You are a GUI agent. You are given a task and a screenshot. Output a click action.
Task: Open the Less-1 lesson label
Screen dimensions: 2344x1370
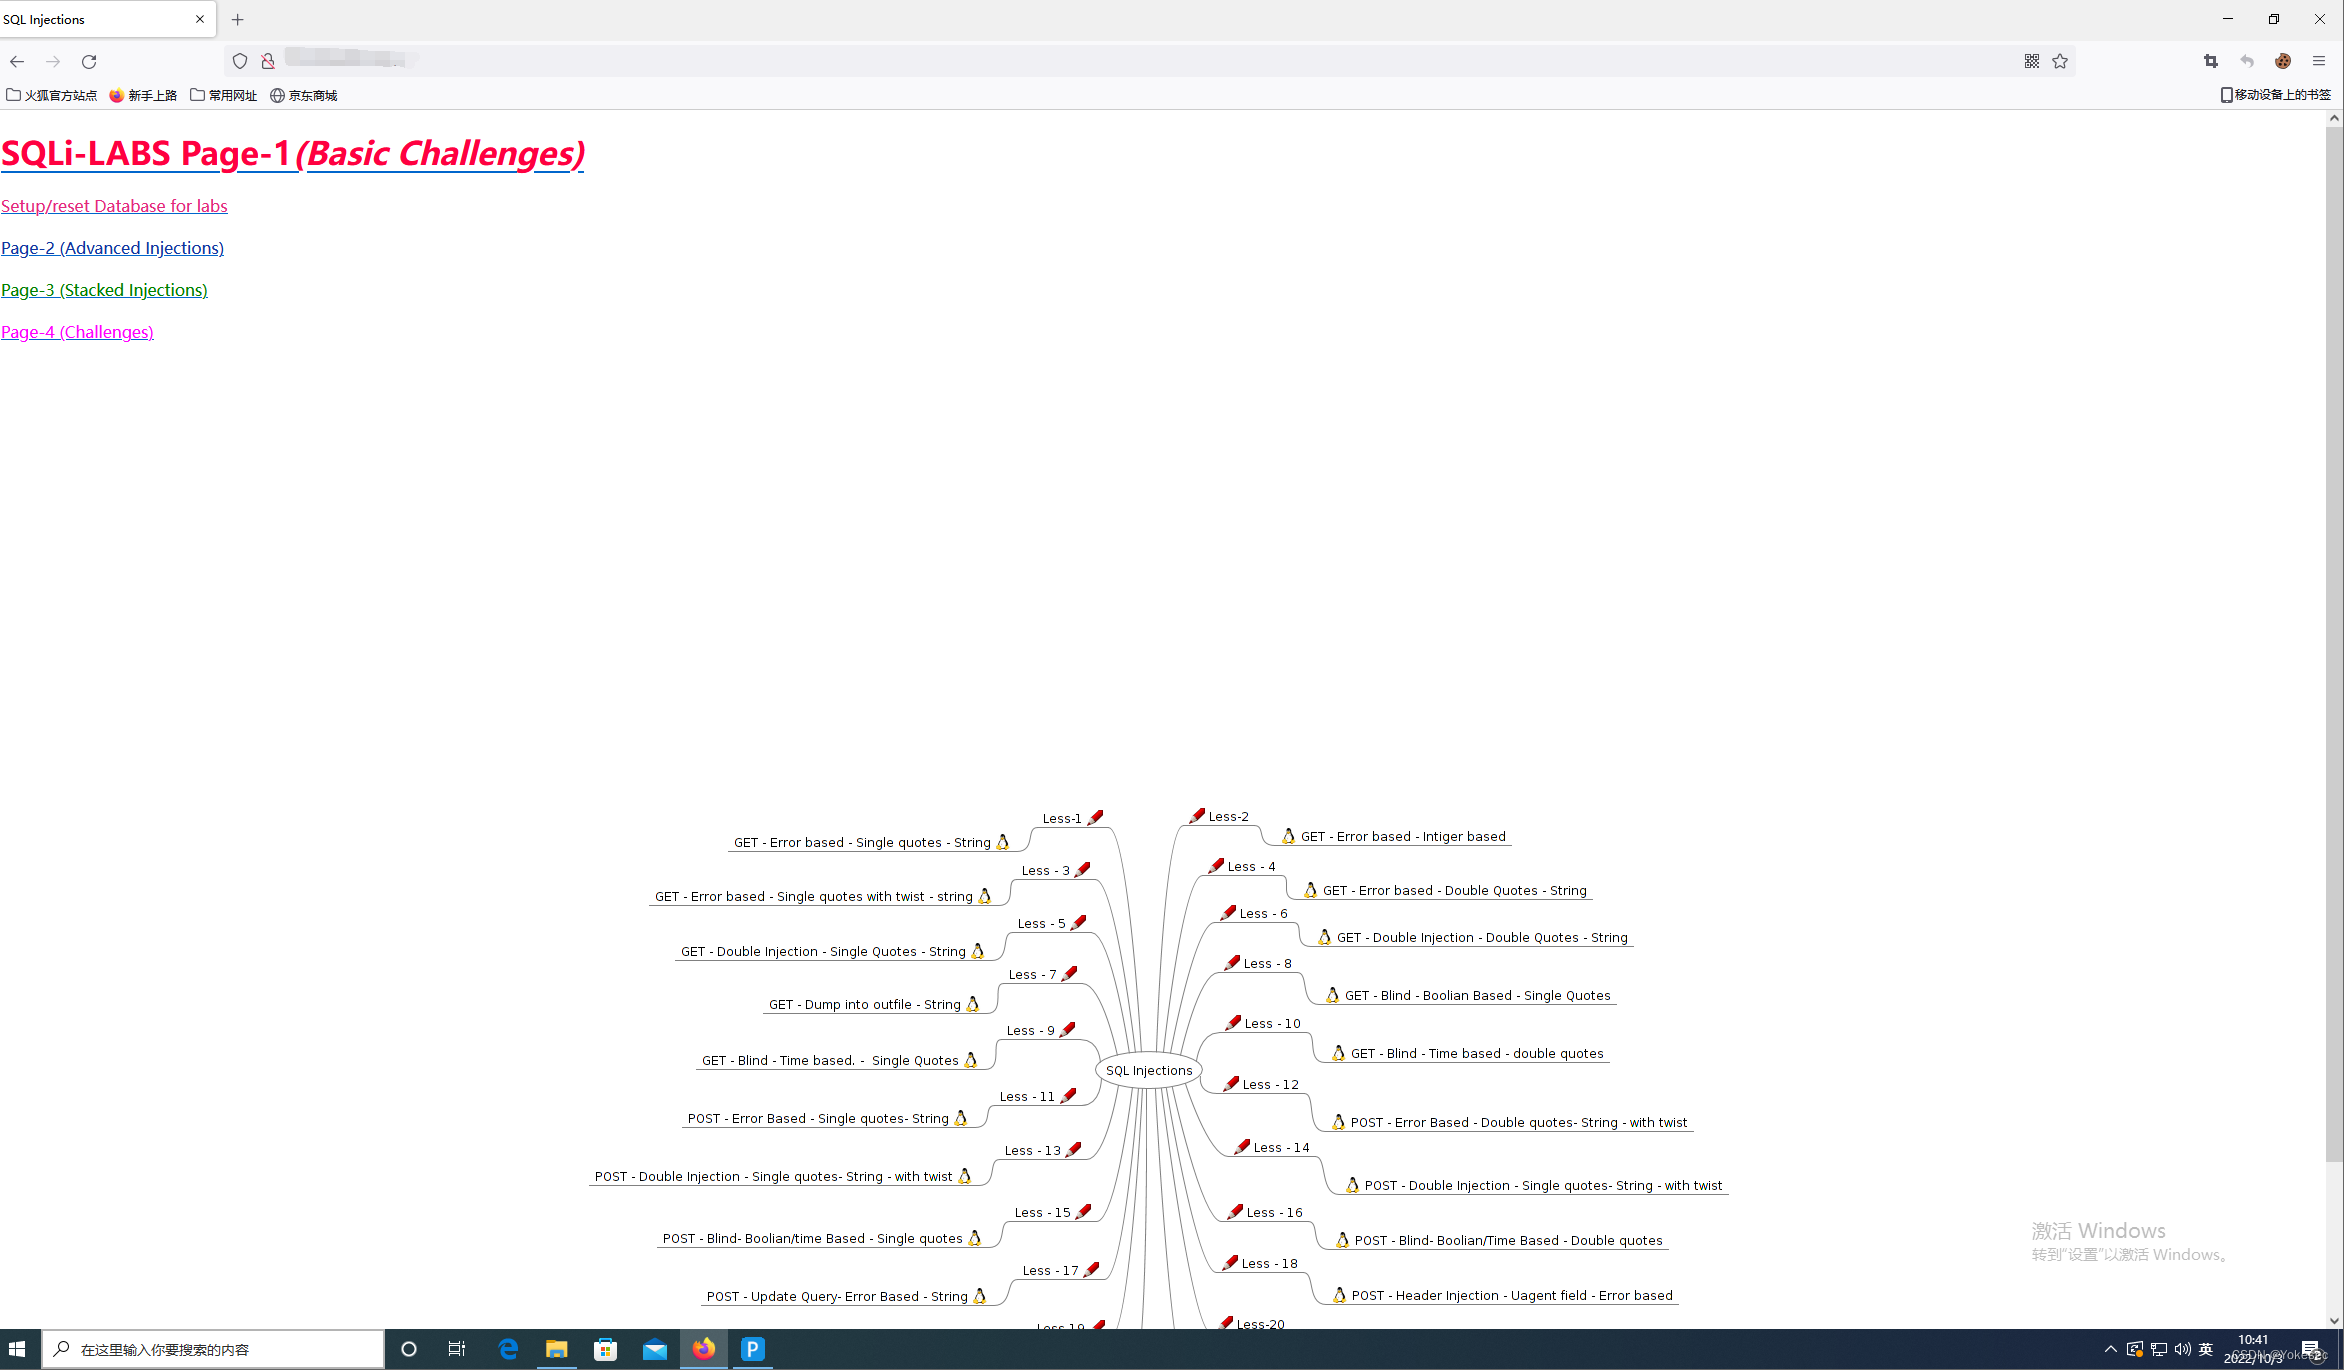click(1062, 818)
